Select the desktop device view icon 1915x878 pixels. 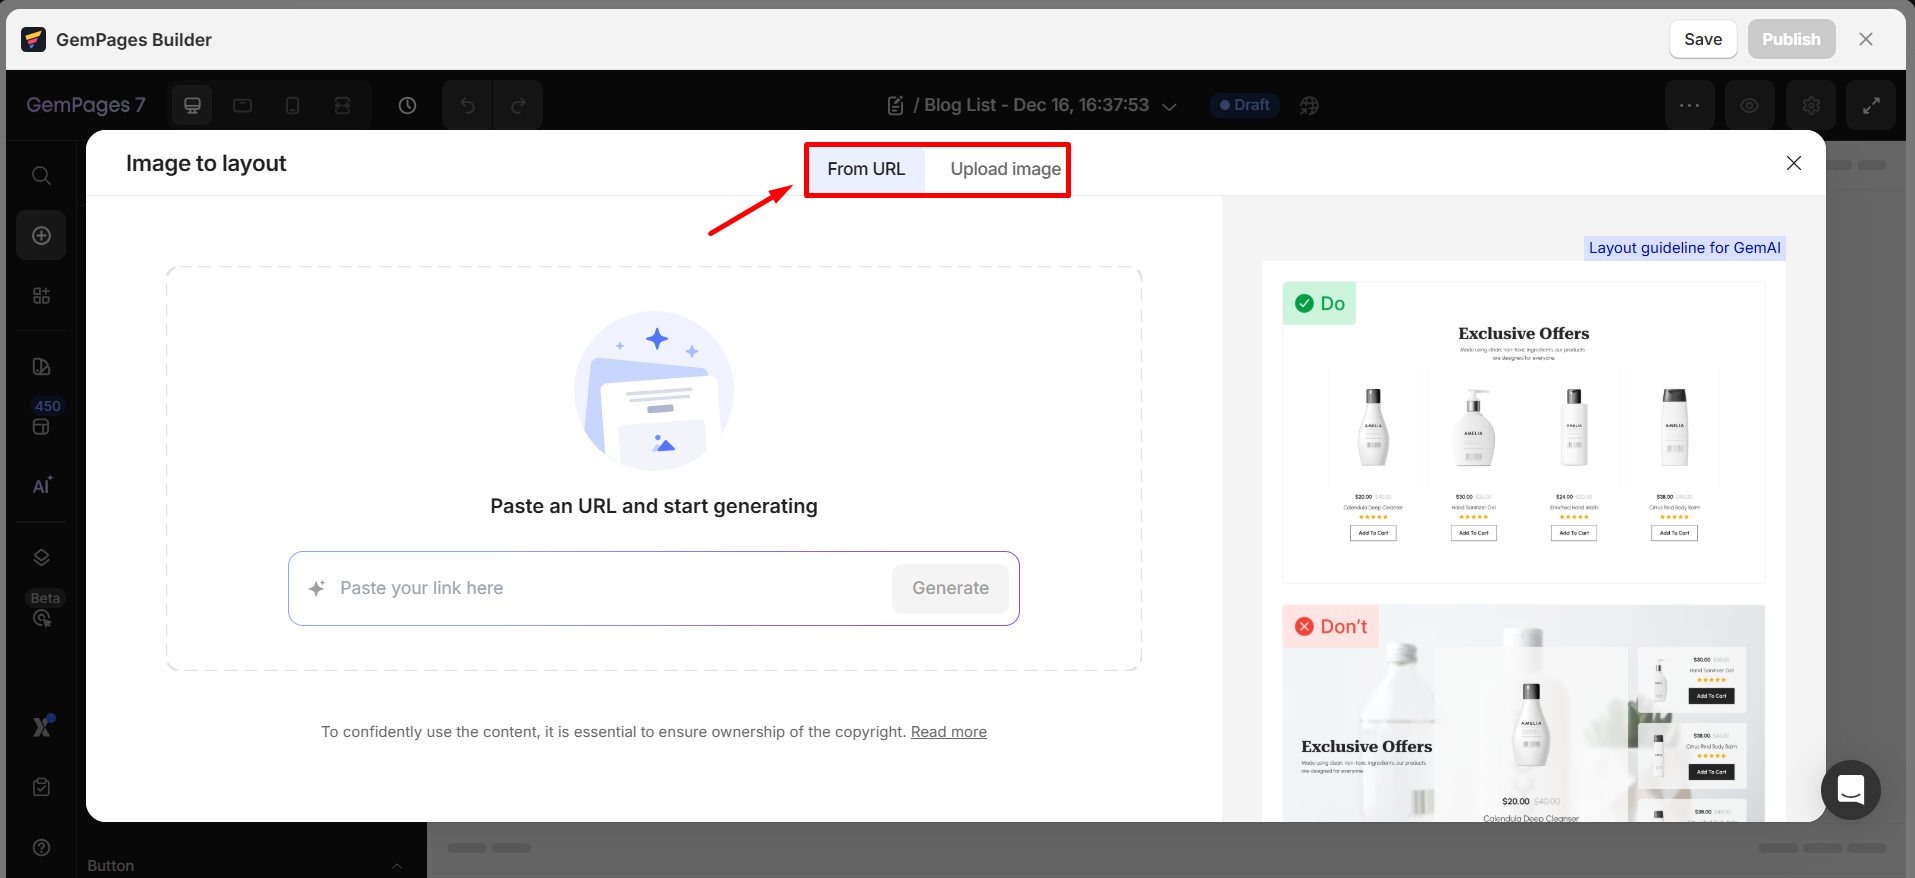pyautogui.click(x=192, y=105)
